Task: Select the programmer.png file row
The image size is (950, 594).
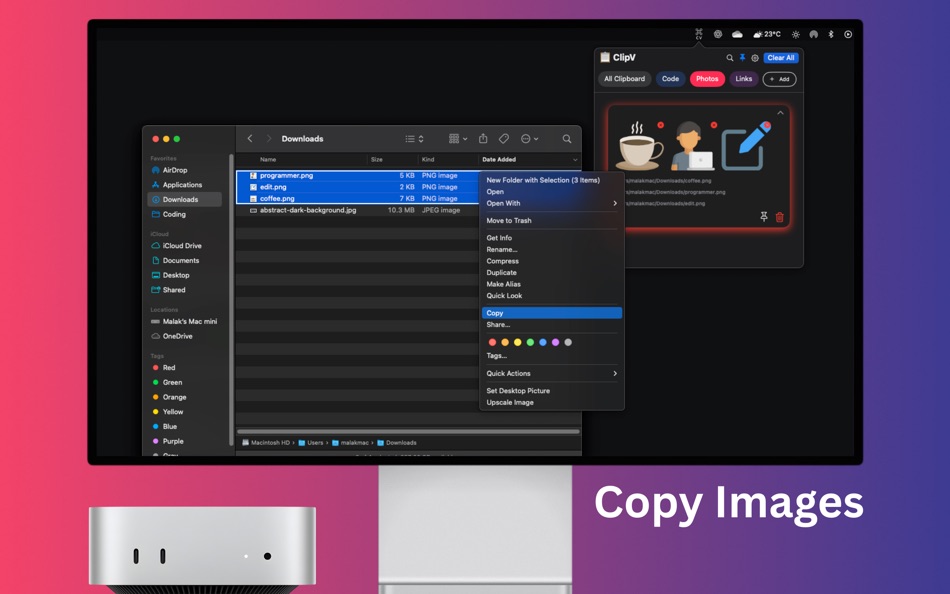Action: (357, 175)
